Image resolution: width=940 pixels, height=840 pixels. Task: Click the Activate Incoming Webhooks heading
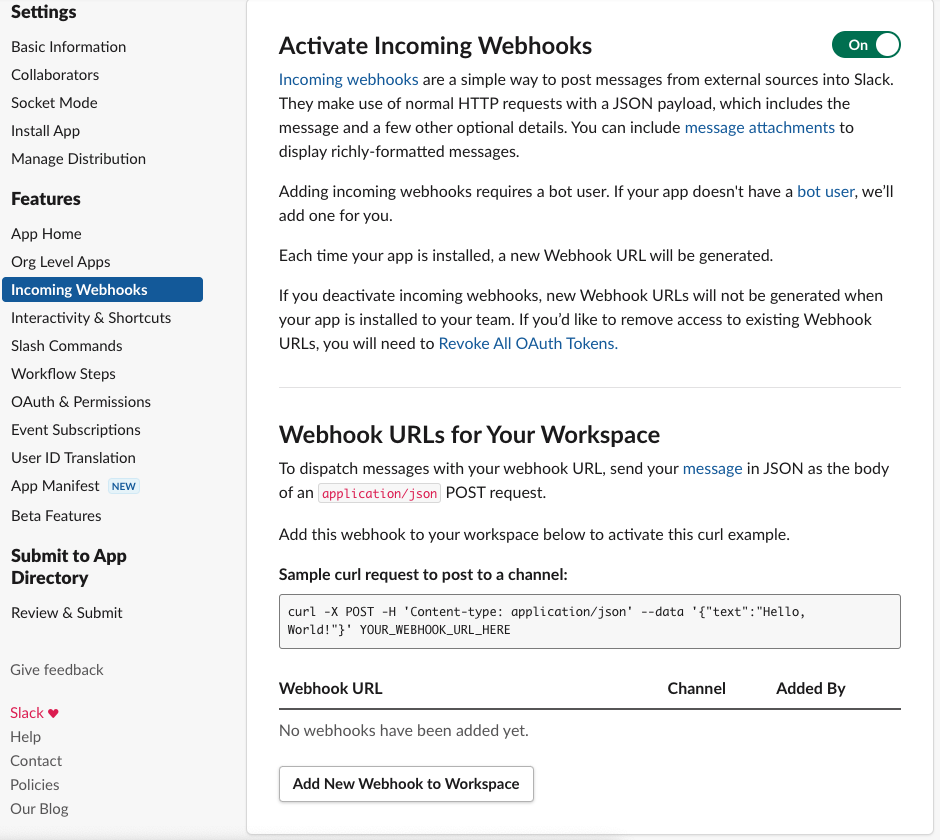(435, 46)
